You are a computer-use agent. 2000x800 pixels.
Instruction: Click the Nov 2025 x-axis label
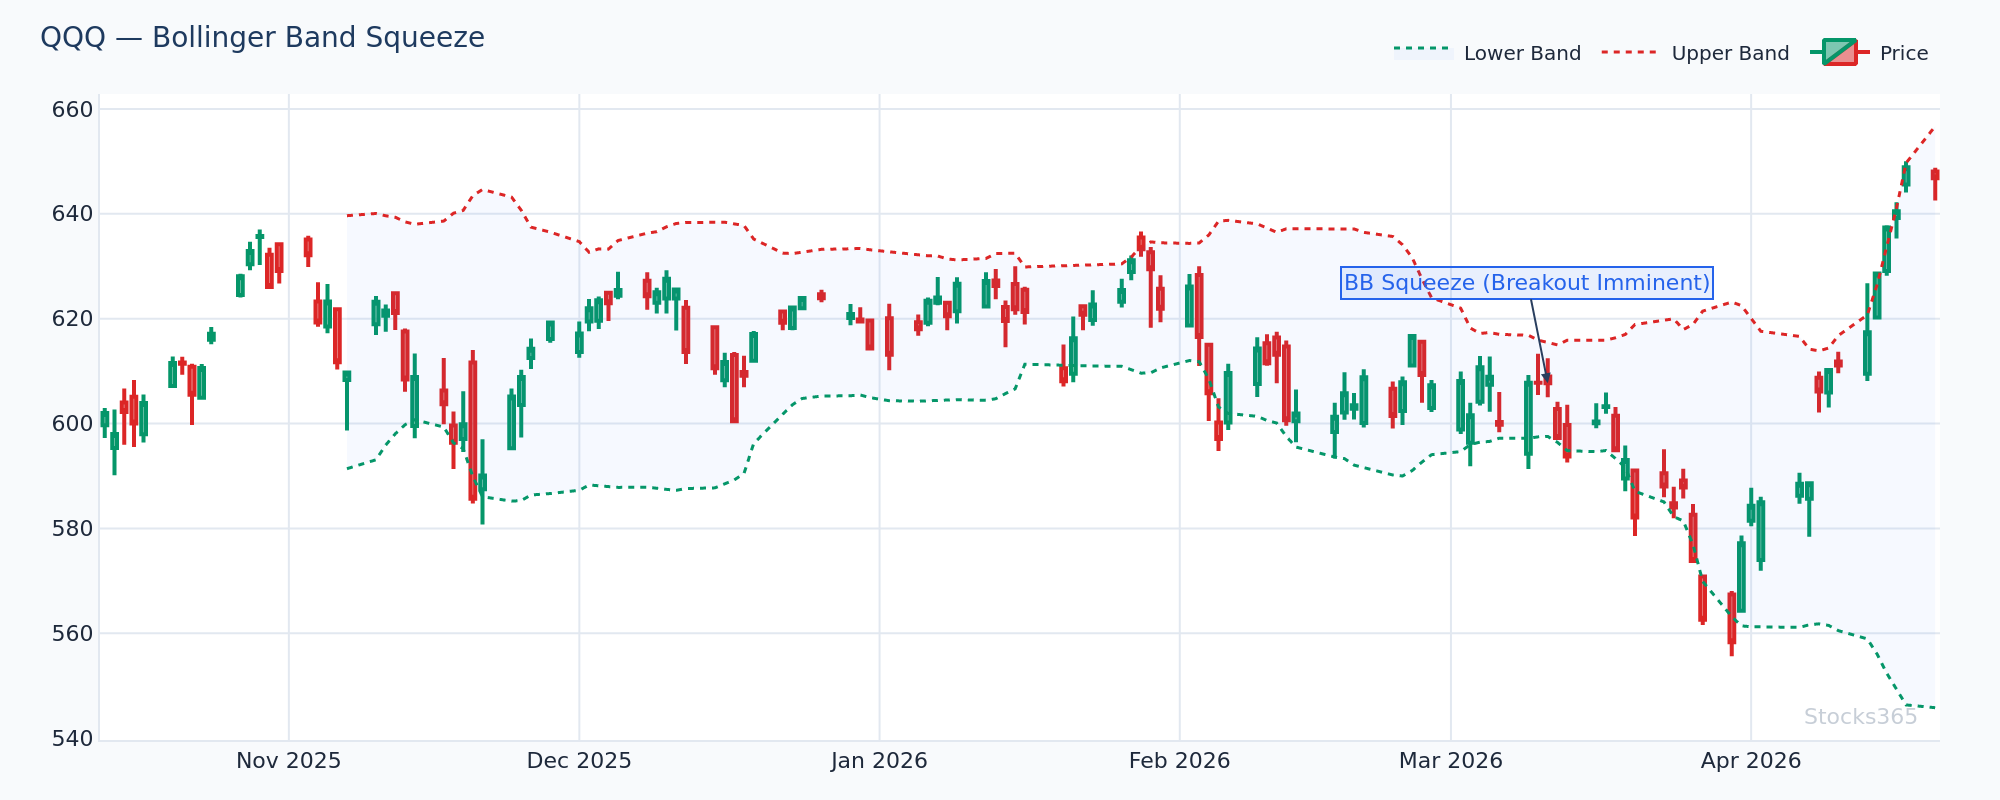coord(289,761)
